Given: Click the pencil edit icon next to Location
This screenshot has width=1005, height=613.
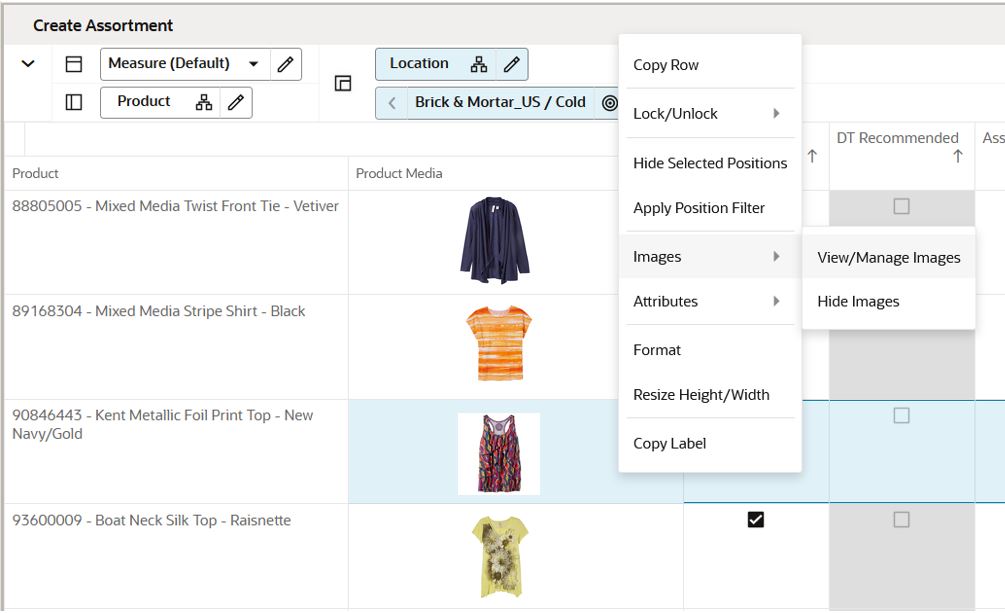Looking at the screenshot, I should coord(511,64).
